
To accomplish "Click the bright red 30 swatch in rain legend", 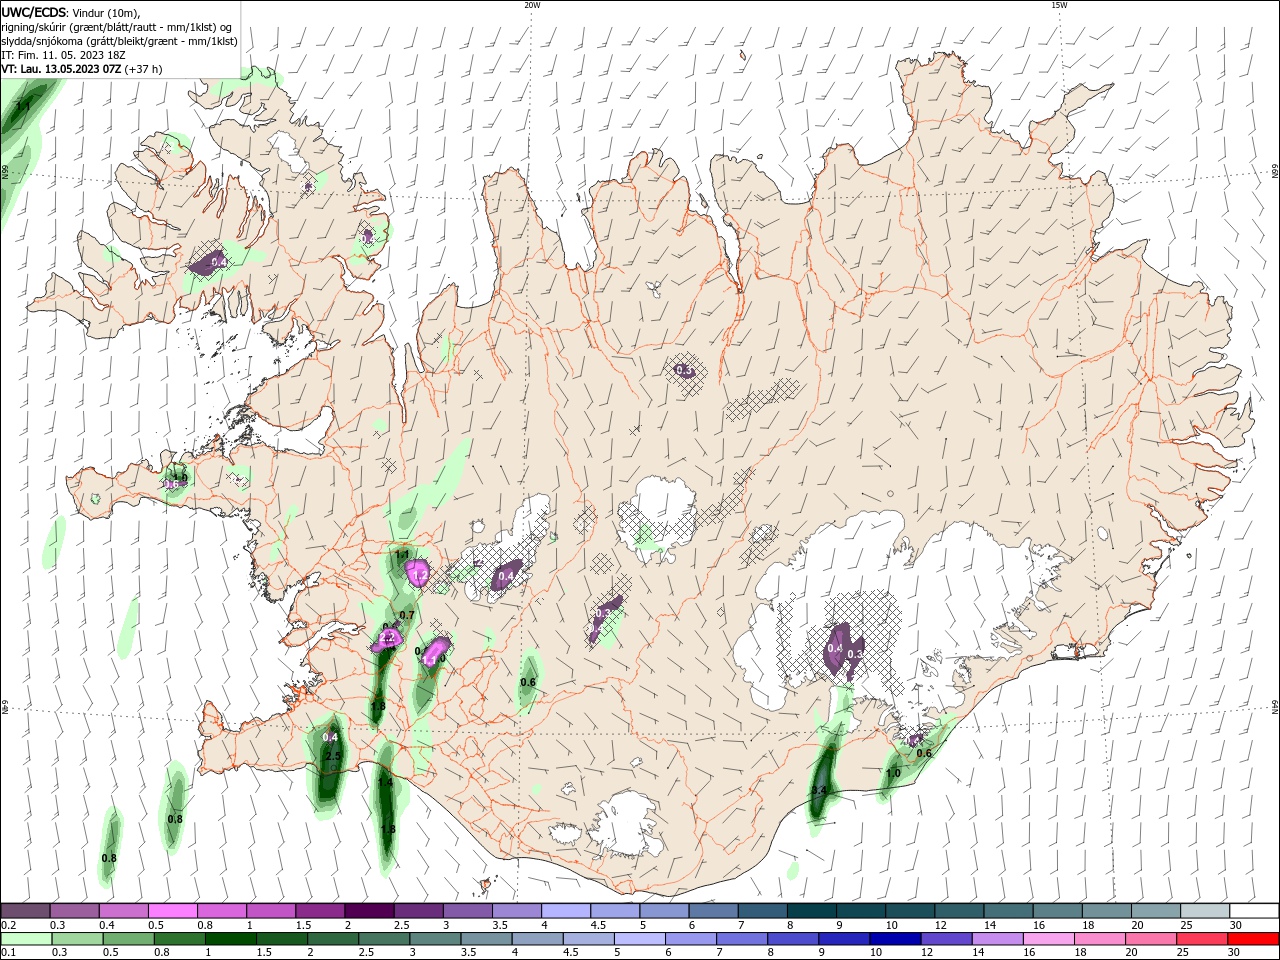I will [x=1253, y=939].
